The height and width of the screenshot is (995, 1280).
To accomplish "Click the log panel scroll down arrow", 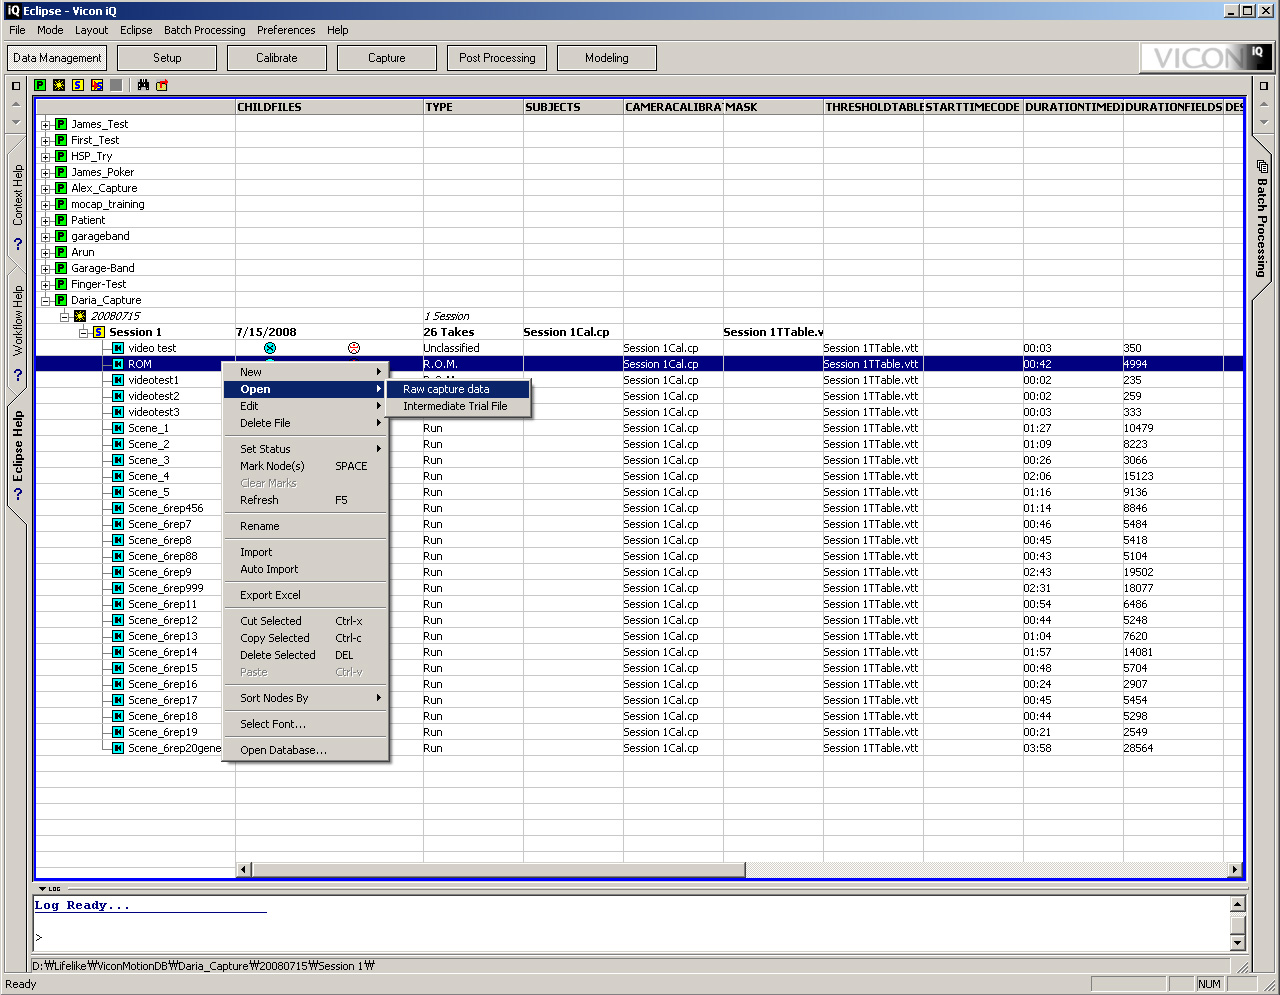I will [1237, 943].
